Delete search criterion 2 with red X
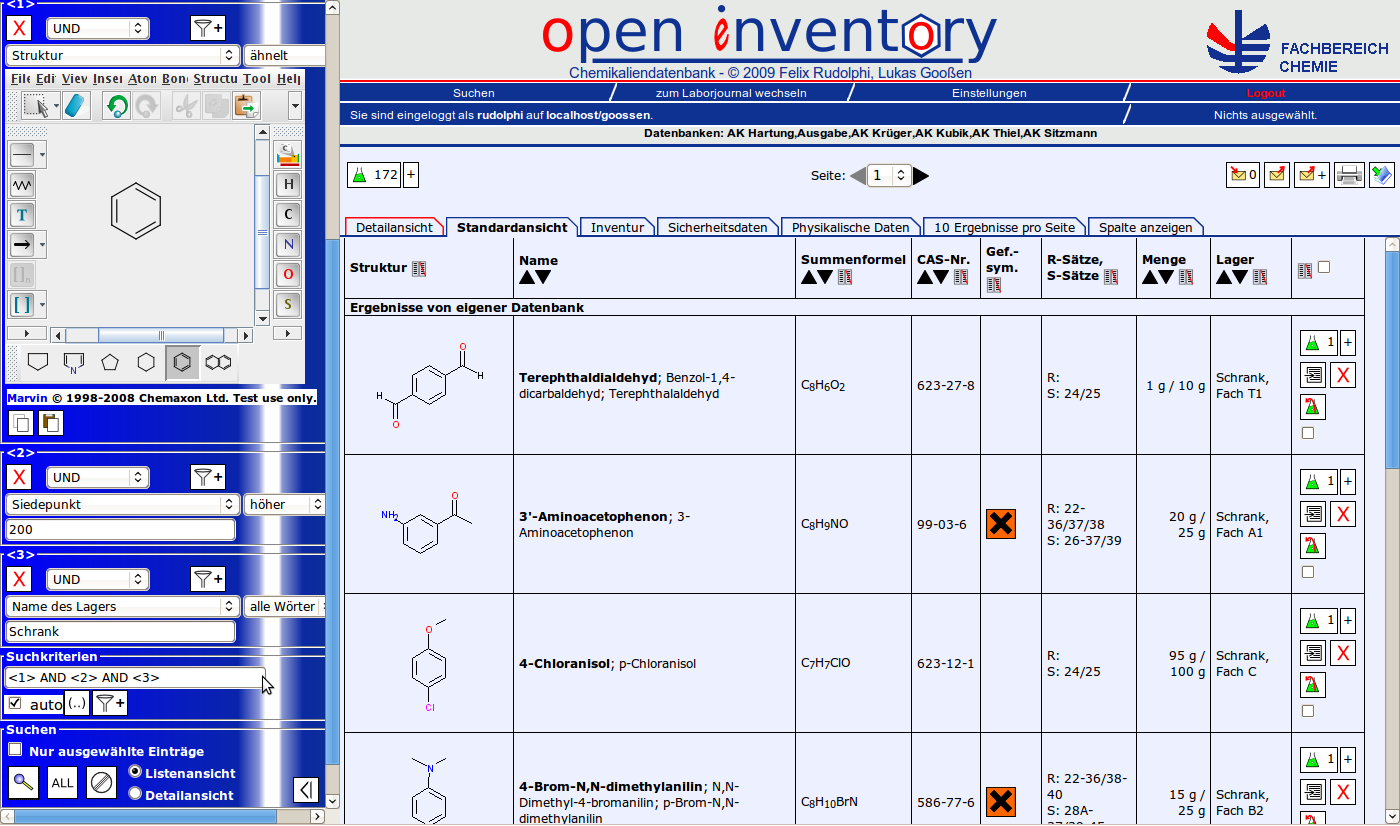This screenshot has width=1400, height=826. 19,477
